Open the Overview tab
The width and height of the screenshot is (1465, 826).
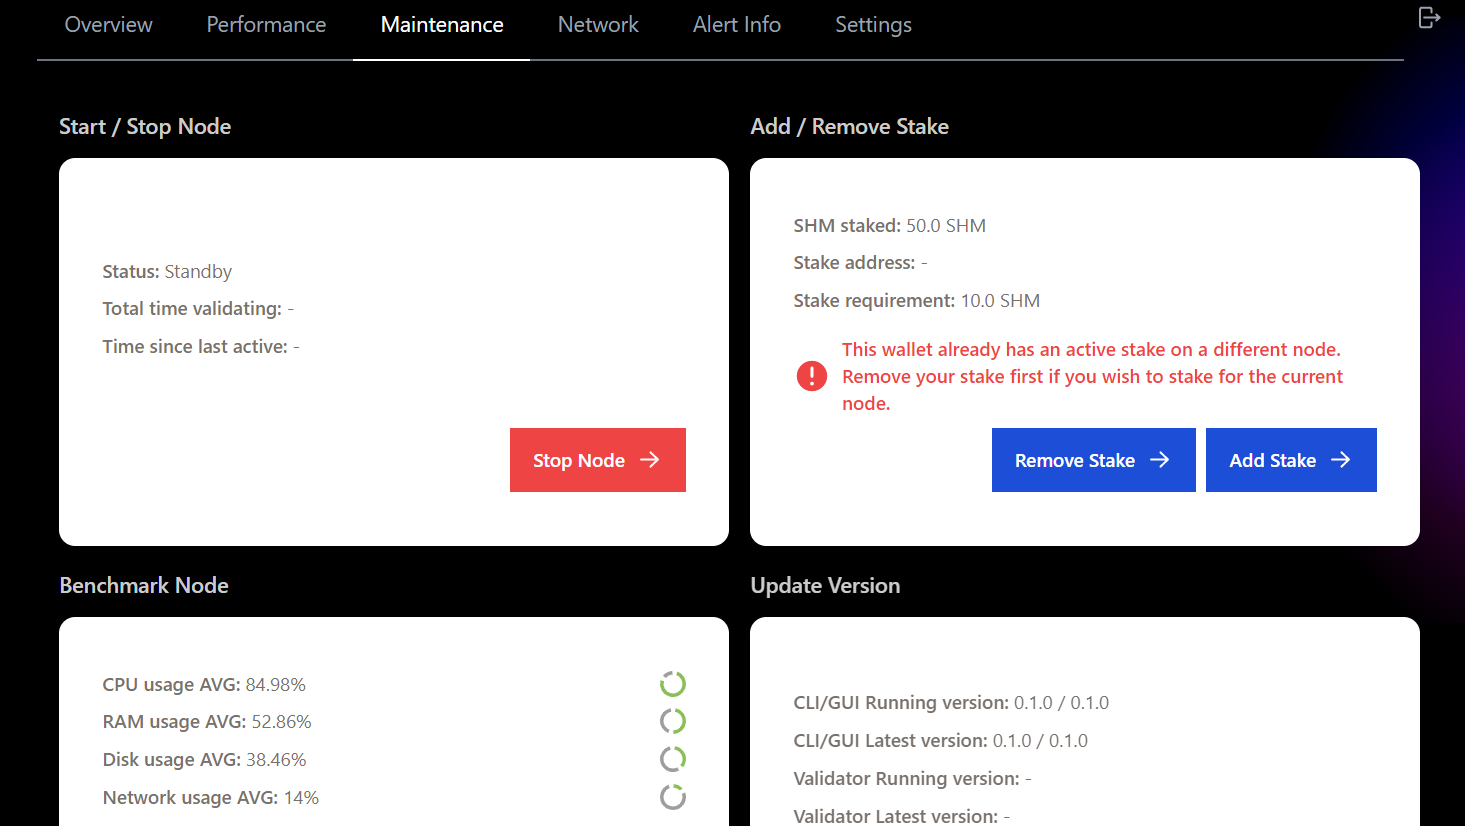point(108,25)
